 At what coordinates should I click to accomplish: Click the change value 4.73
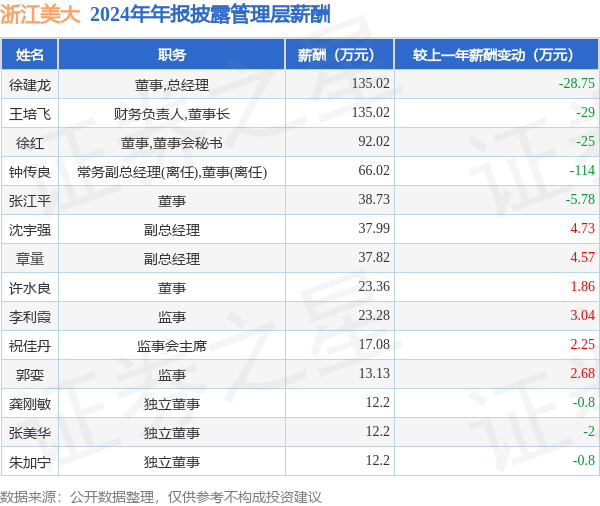coord(582,228)
